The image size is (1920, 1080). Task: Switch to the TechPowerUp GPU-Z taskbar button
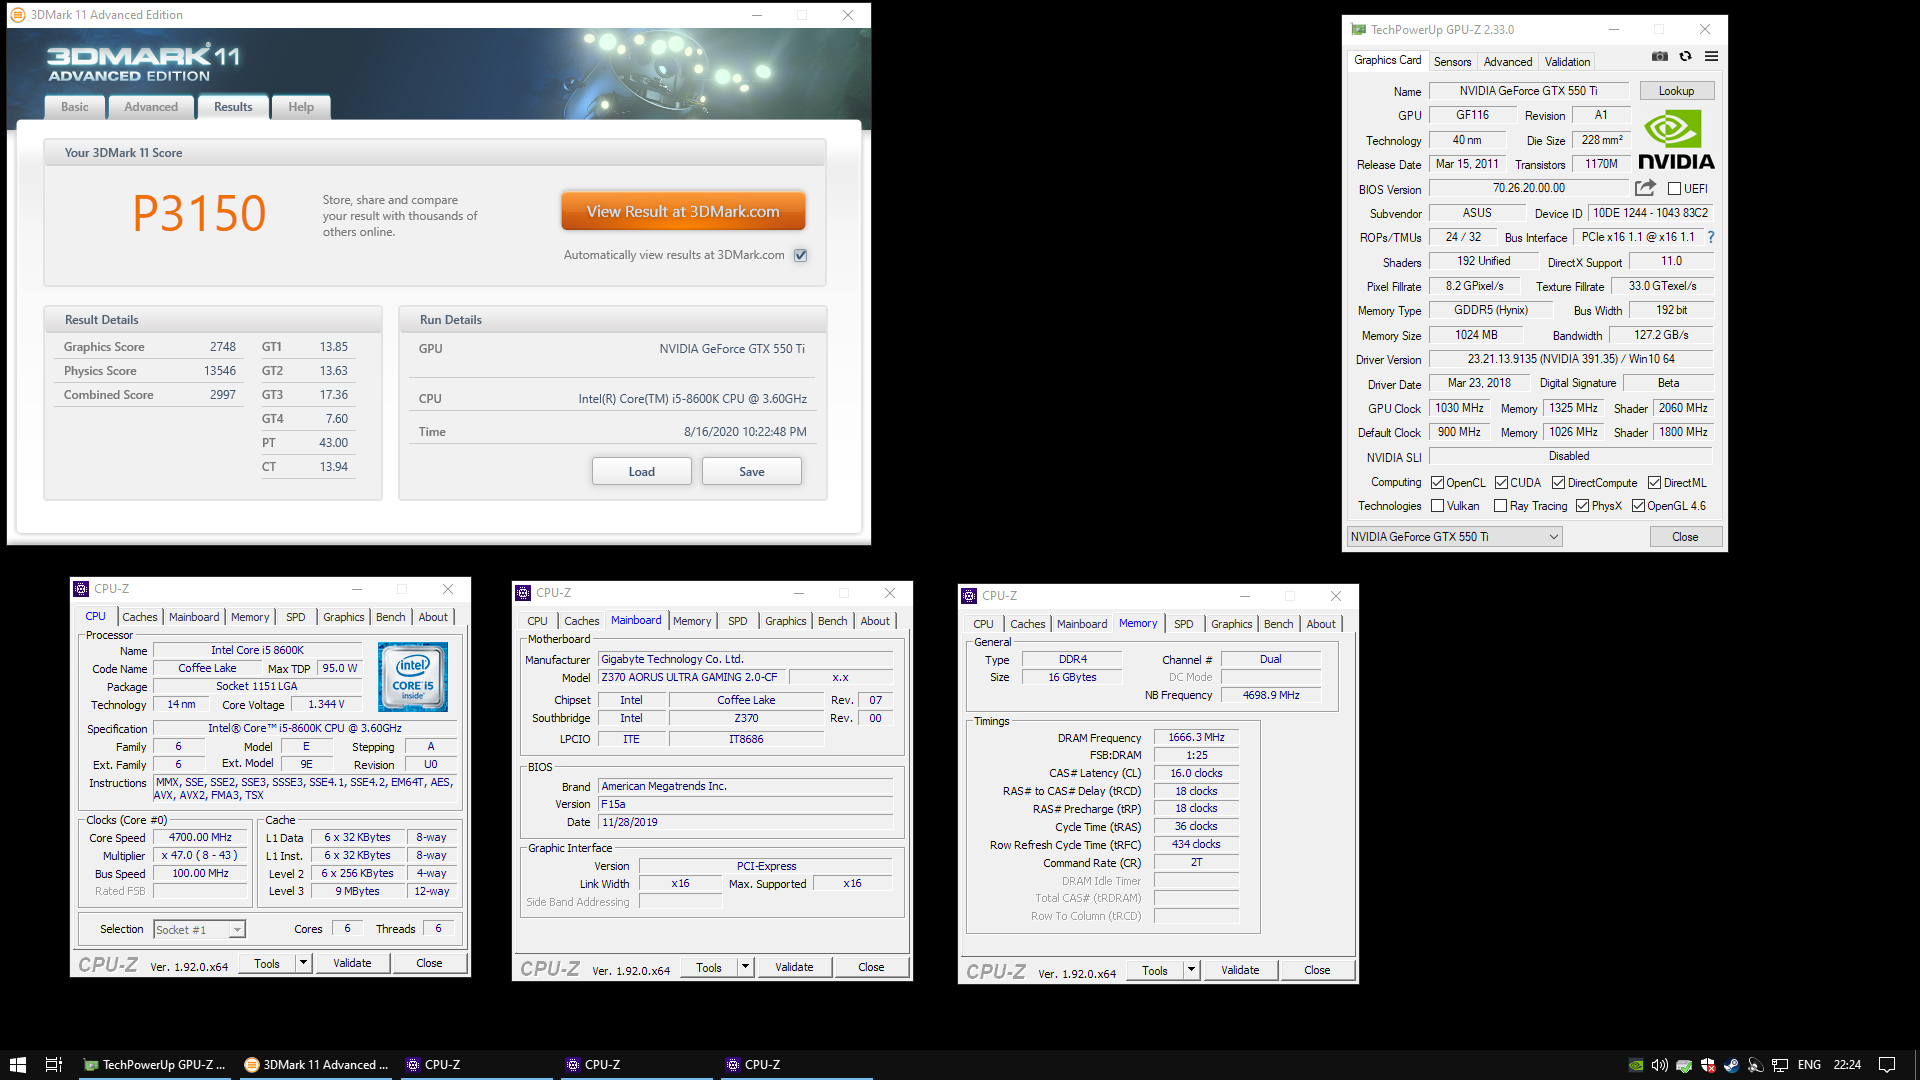pos(155,1065)
